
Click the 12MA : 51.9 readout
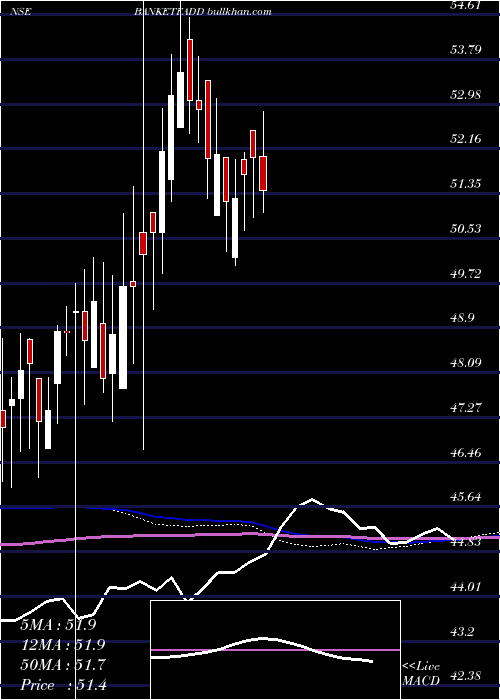[61, 645]
